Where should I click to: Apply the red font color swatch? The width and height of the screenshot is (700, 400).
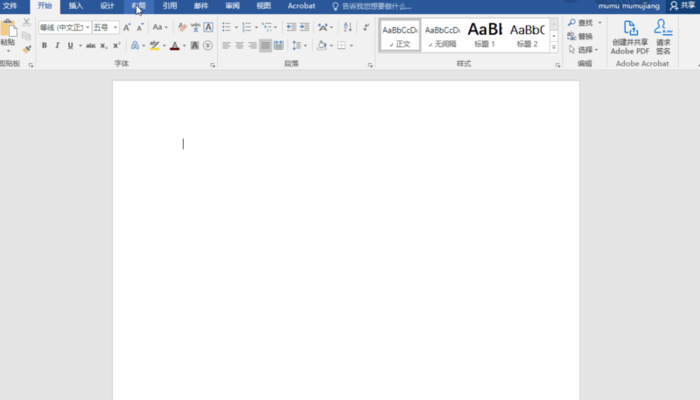tap(174, 45)
